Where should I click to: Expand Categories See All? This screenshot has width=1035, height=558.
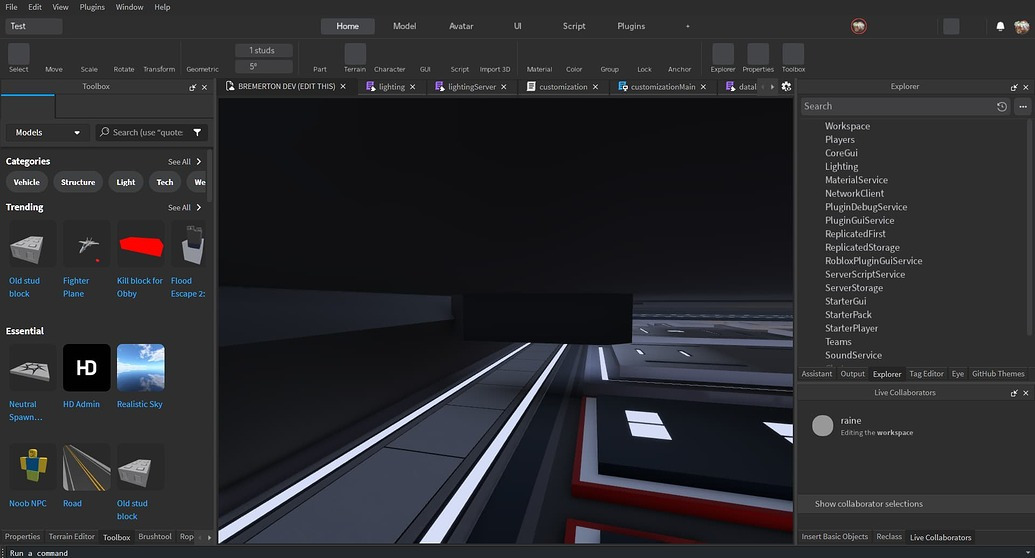(x=184, y=162)
